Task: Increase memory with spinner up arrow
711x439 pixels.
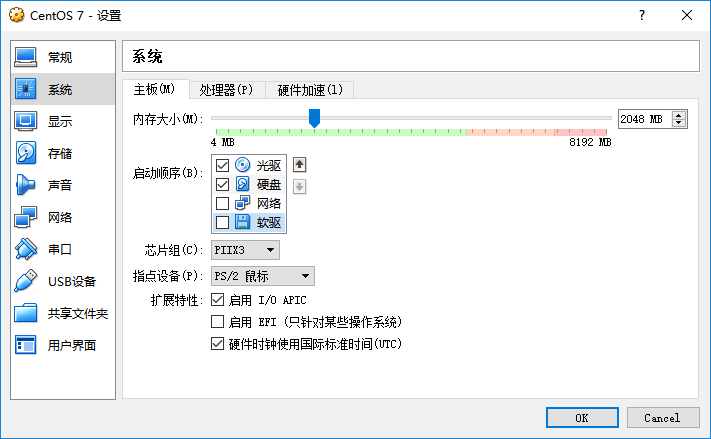Action: pos(678,115)
